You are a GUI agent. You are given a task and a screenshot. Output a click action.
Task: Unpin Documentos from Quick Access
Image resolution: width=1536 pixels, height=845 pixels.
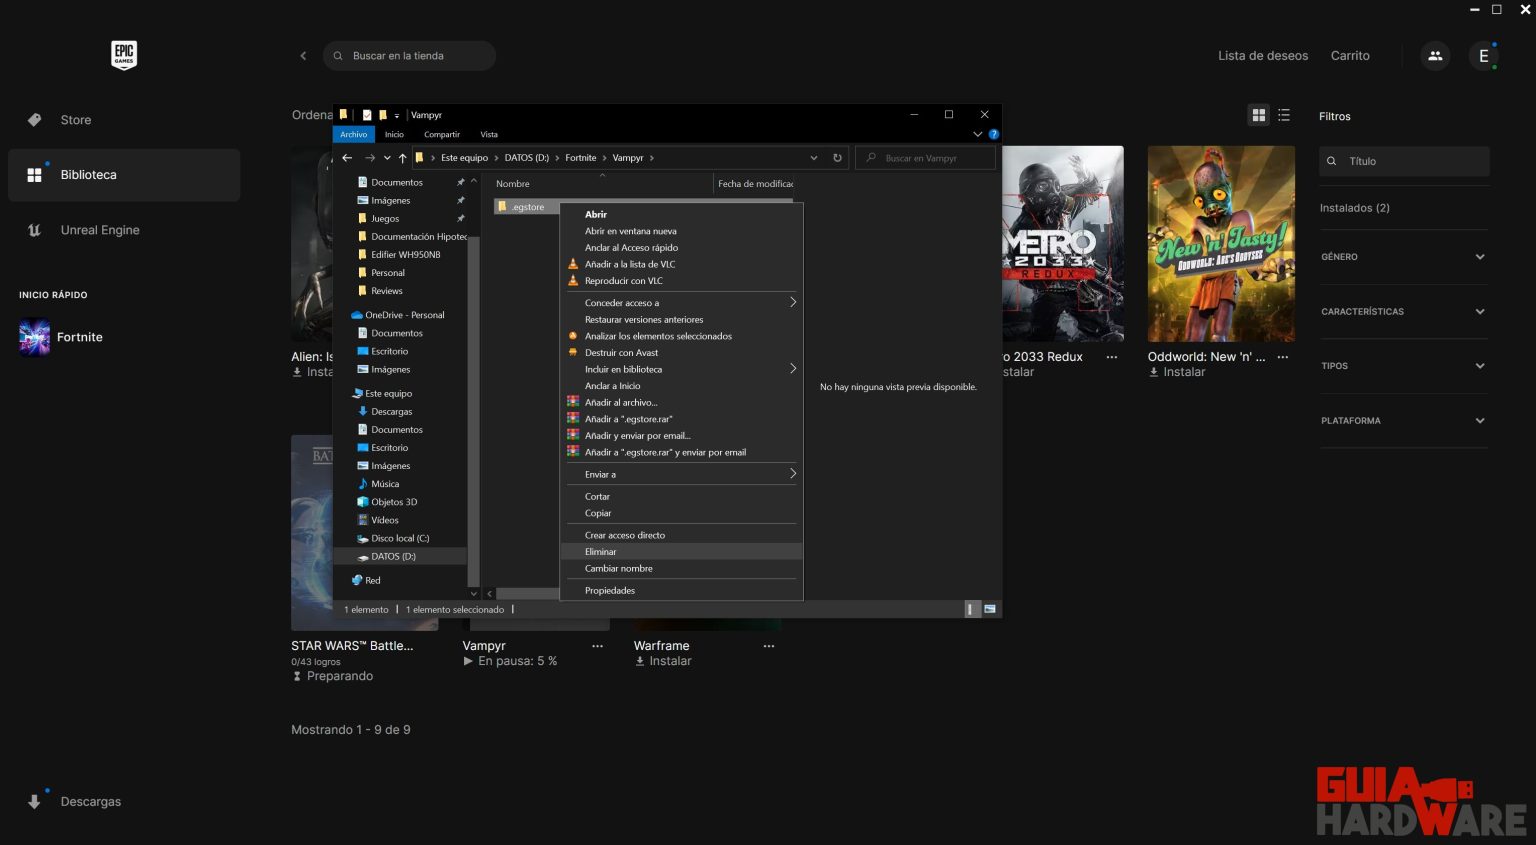[461, 182]
